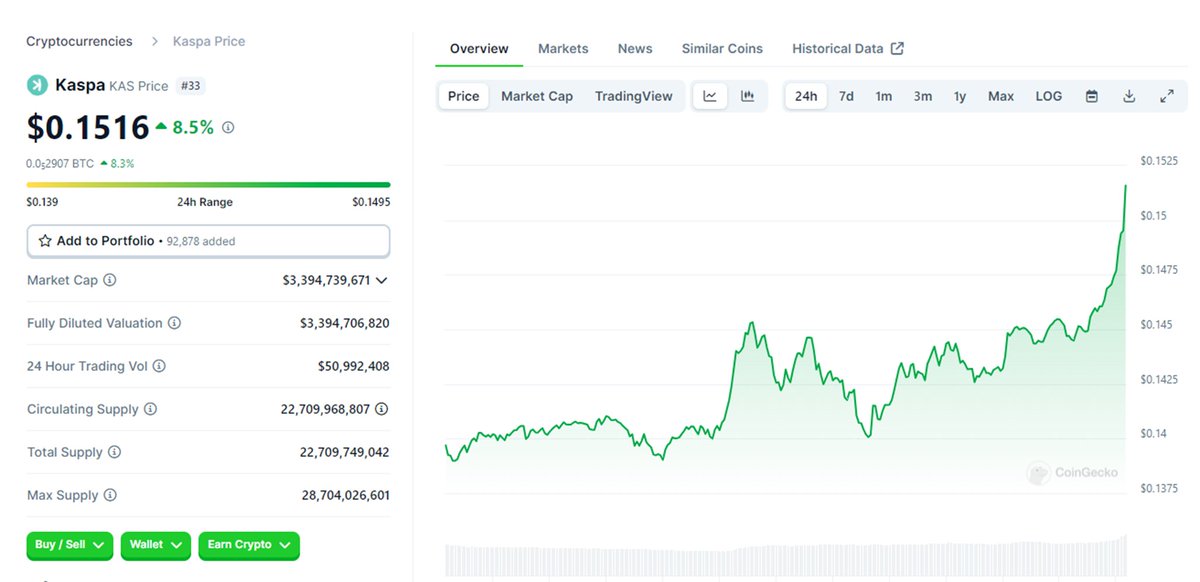Click the $0.1525 axis label
1200x582 pixels.
click(x=1159, y=161)
